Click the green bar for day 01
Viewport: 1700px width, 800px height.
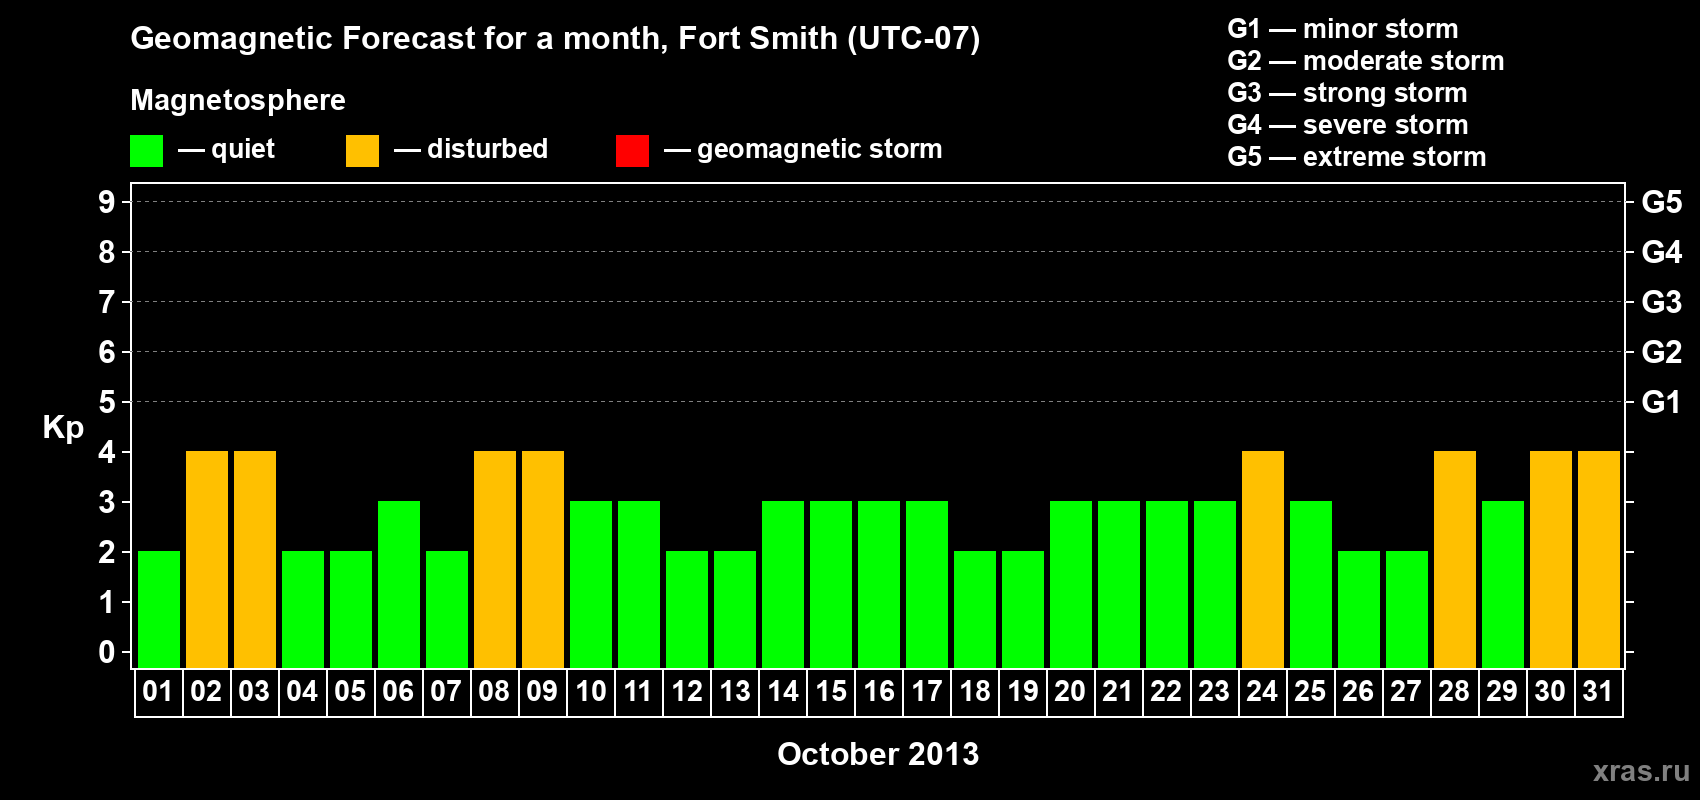pos(159,610)
